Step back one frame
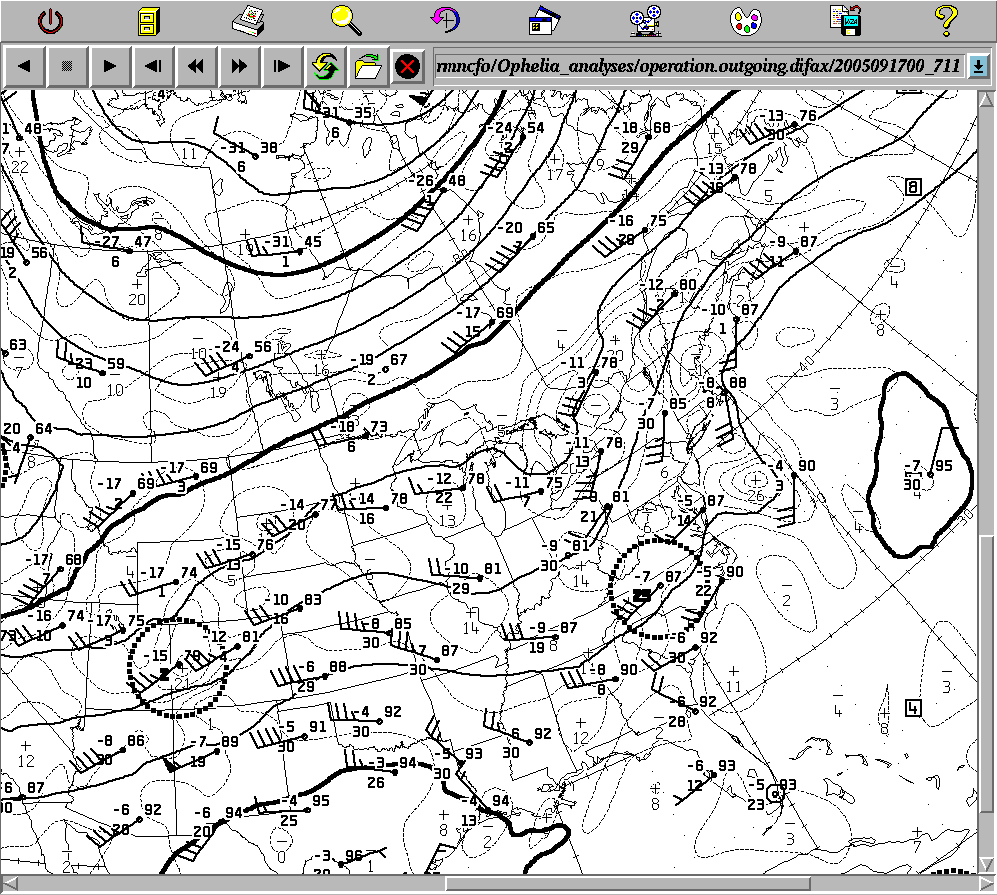The image size is (997, 895). 153,67
